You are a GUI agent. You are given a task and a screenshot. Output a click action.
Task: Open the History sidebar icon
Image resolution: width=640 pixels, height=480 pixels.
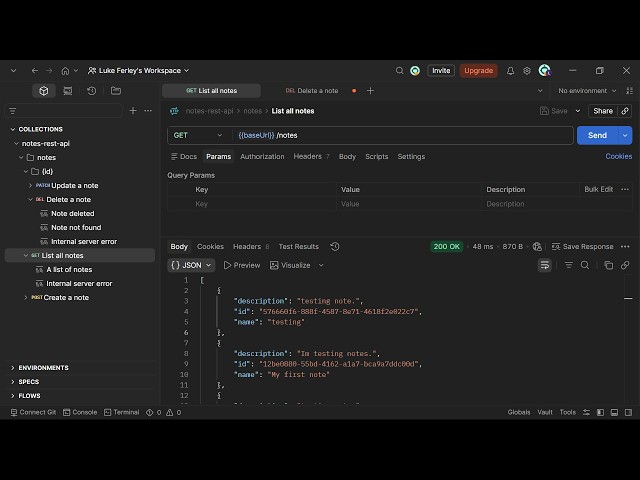pyautogui.click(x=91, y=91)
